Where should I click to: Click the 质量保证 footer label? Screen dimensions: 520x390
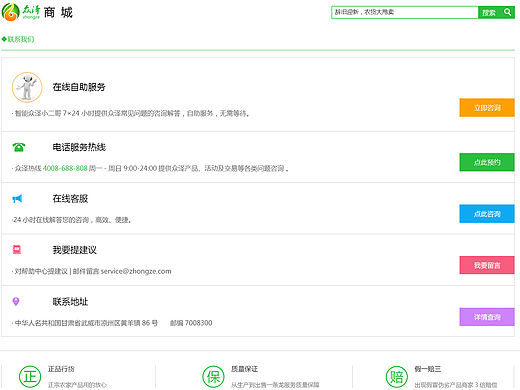point(245,369)
